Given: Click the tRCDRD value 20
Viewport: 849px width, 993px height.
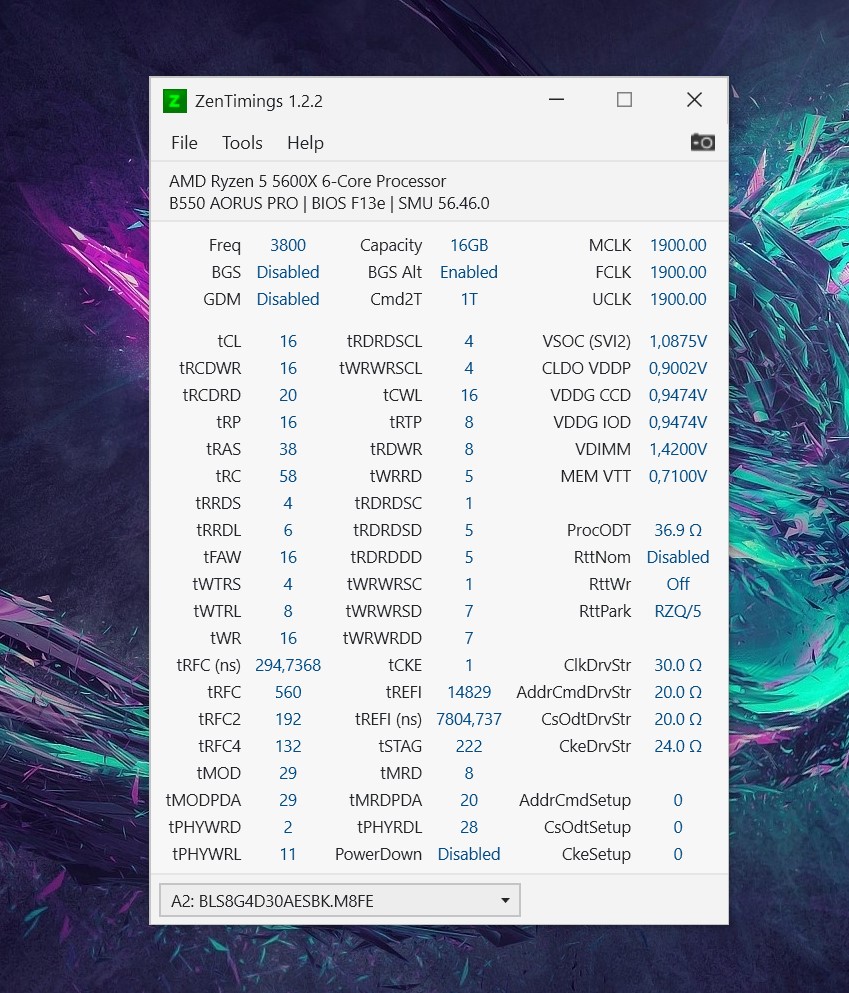Looking at the screenshot, I should pyautogui.click(x=288, y=395).
